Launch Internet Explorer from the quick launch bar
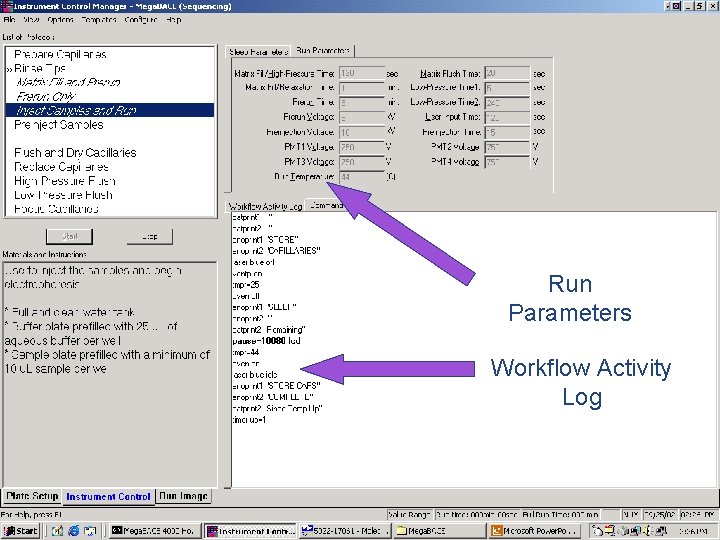The height and width of the screenshot is (540, 720). (73, 531)
